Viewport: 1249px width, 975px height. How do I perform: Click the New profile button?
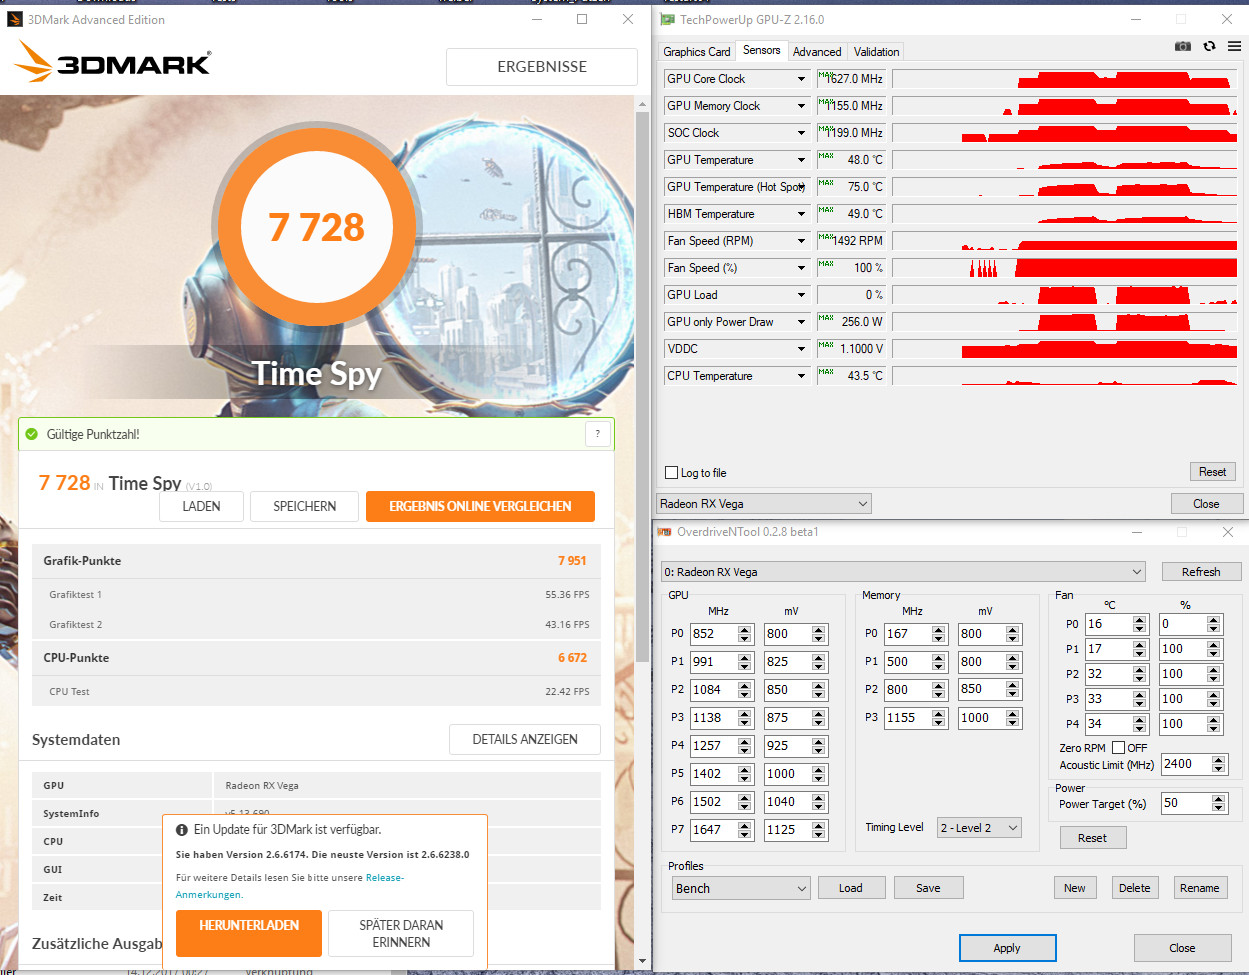coord(1075,888)
